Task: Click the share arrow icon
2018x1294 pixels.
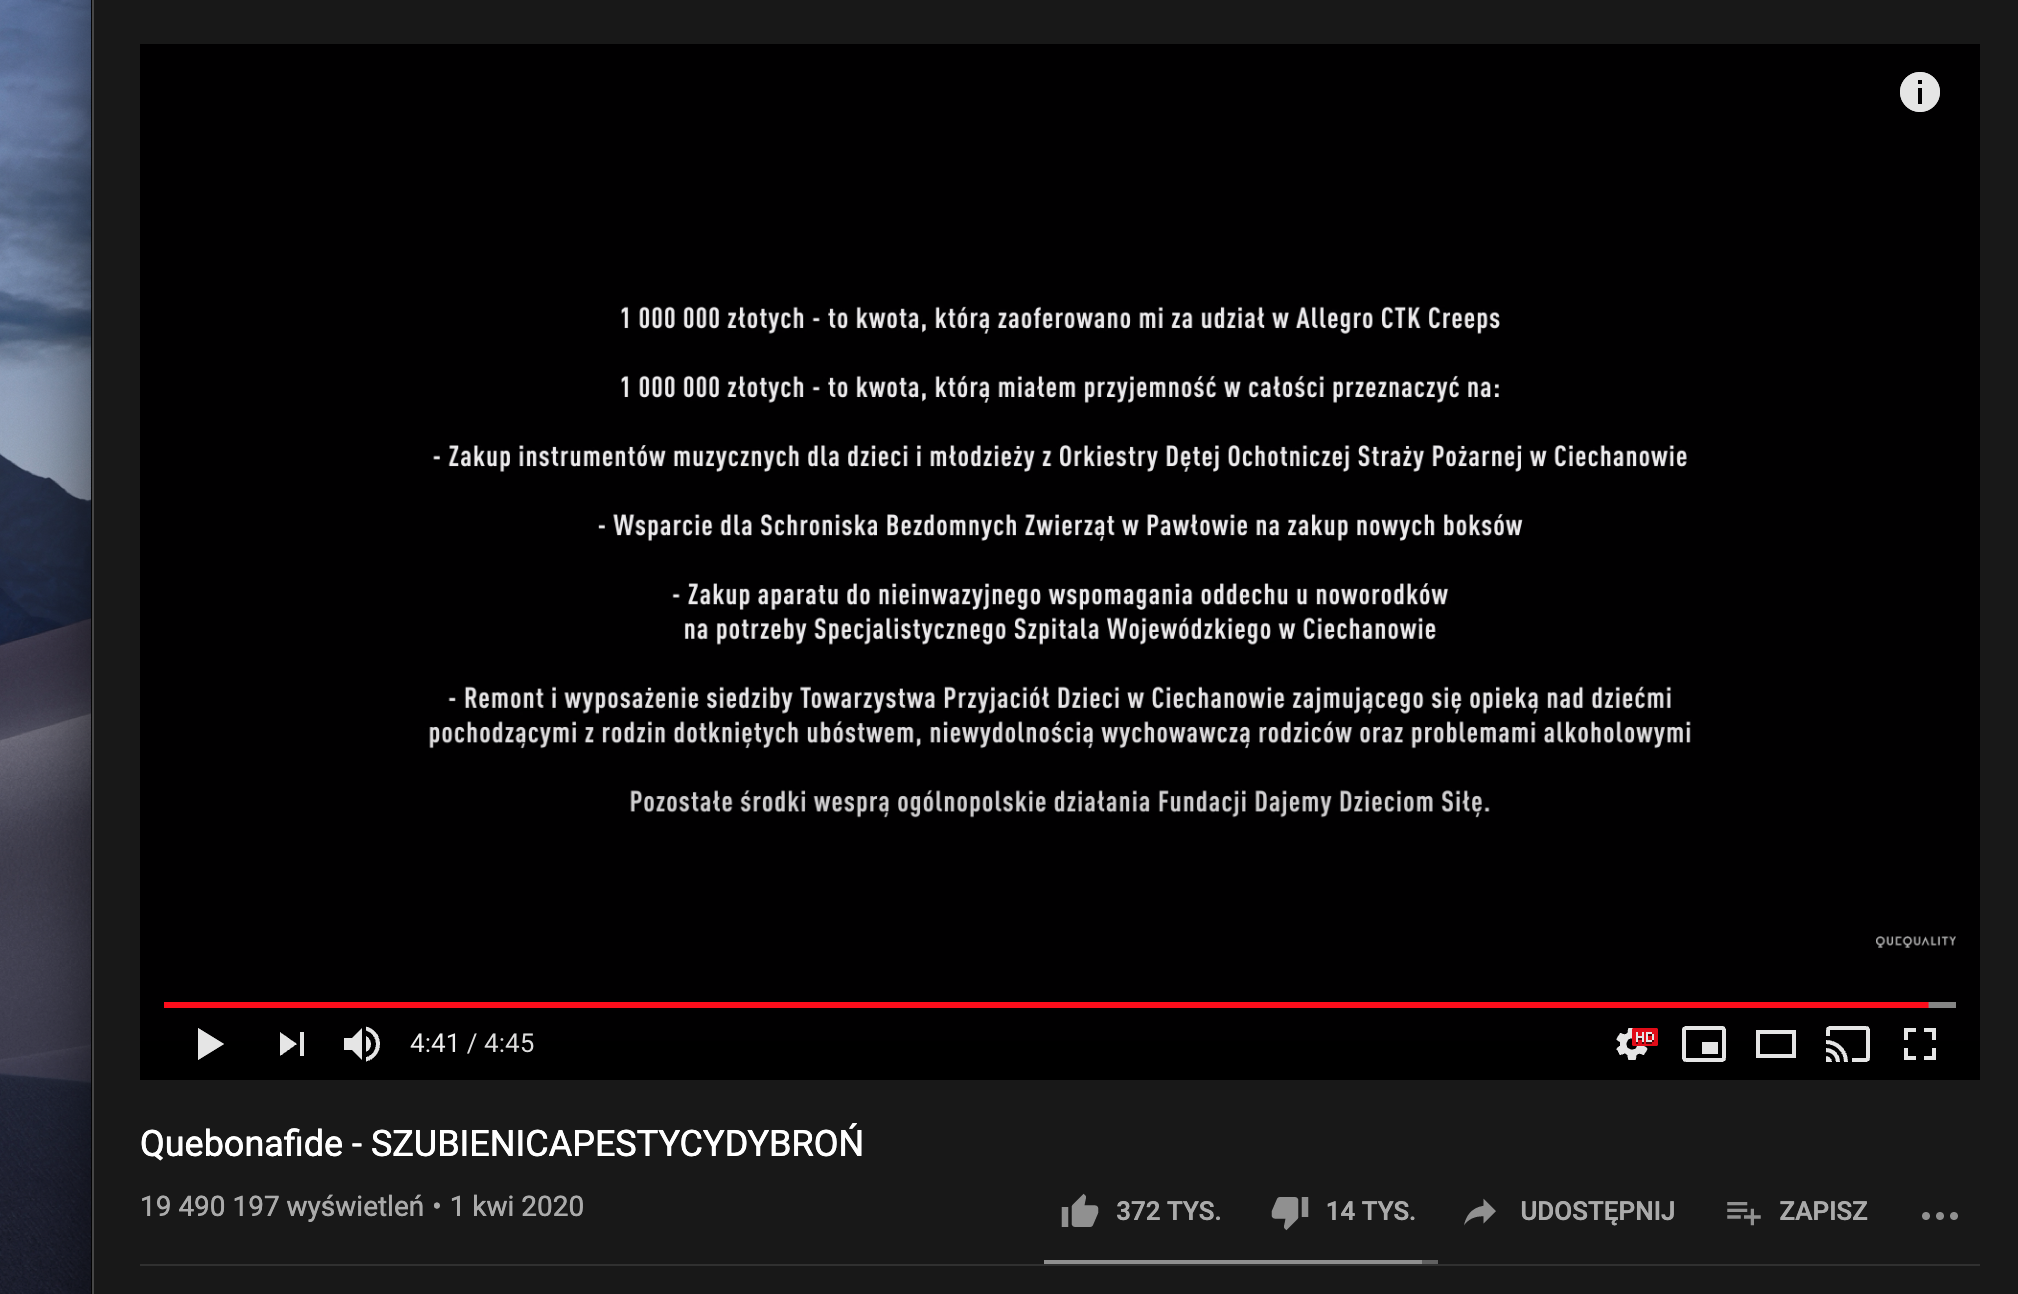Action: click(x=1480, y=1211)
